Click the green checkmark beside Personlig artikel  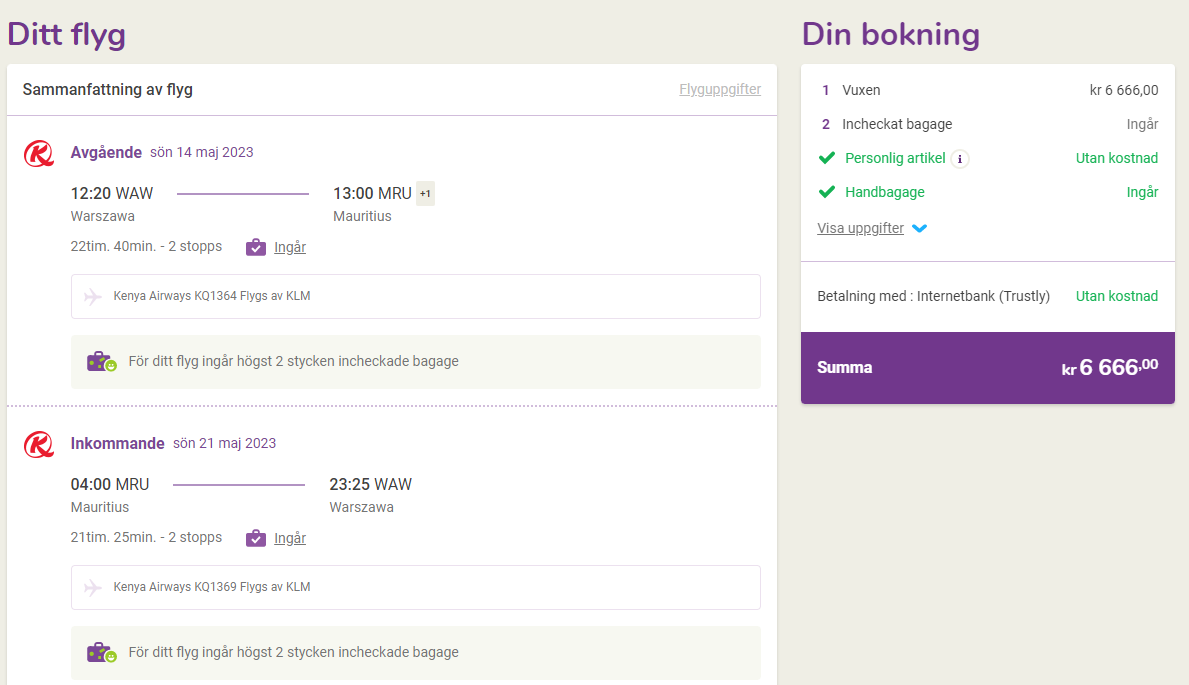[x=827, y=158]
